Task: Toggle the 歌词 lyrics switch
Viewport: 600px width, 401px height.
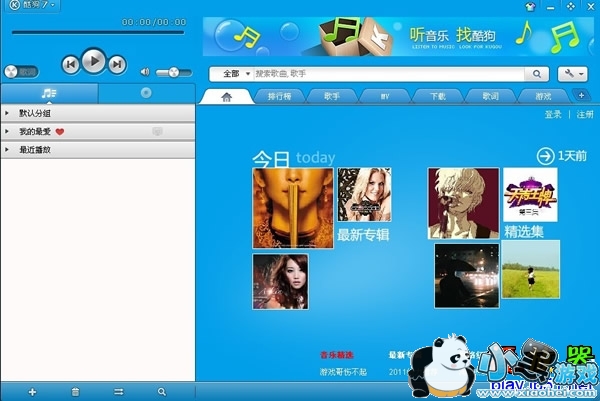Action: (x=21, y=72)
